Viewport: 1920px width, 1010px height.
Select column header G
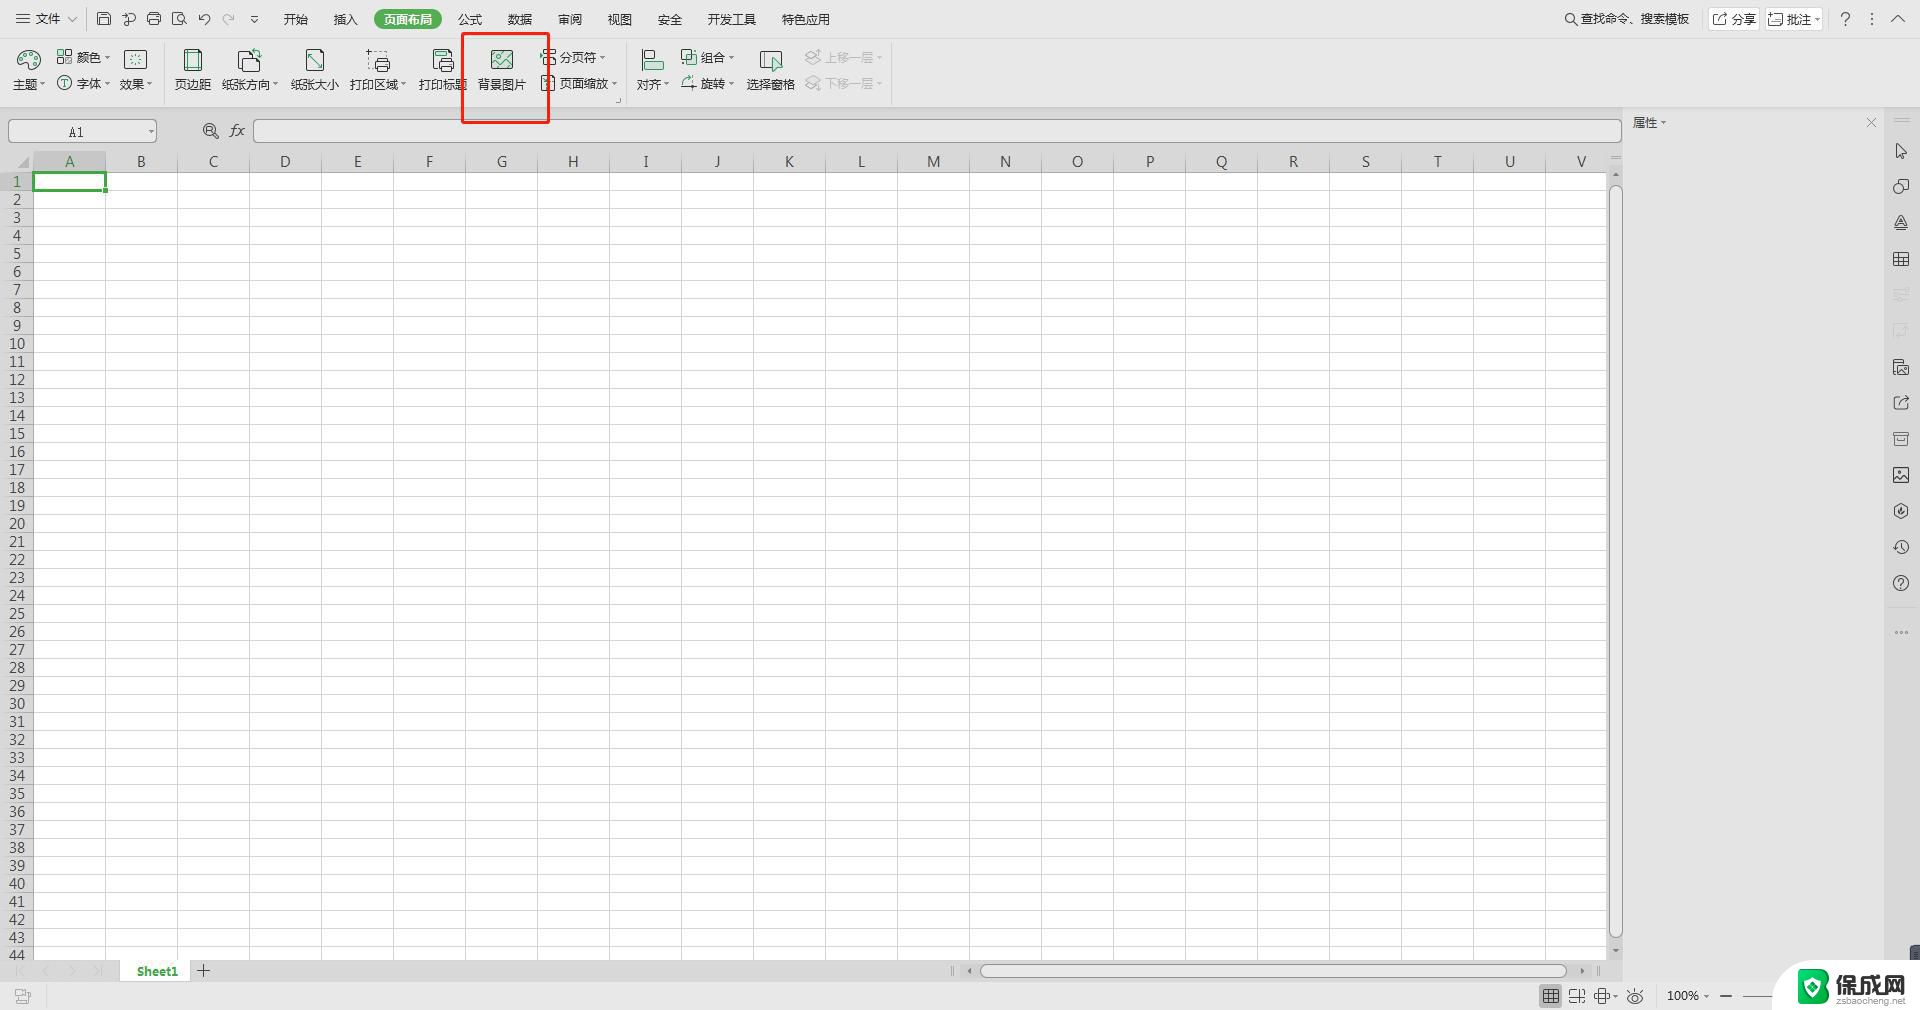click(501, 161)
